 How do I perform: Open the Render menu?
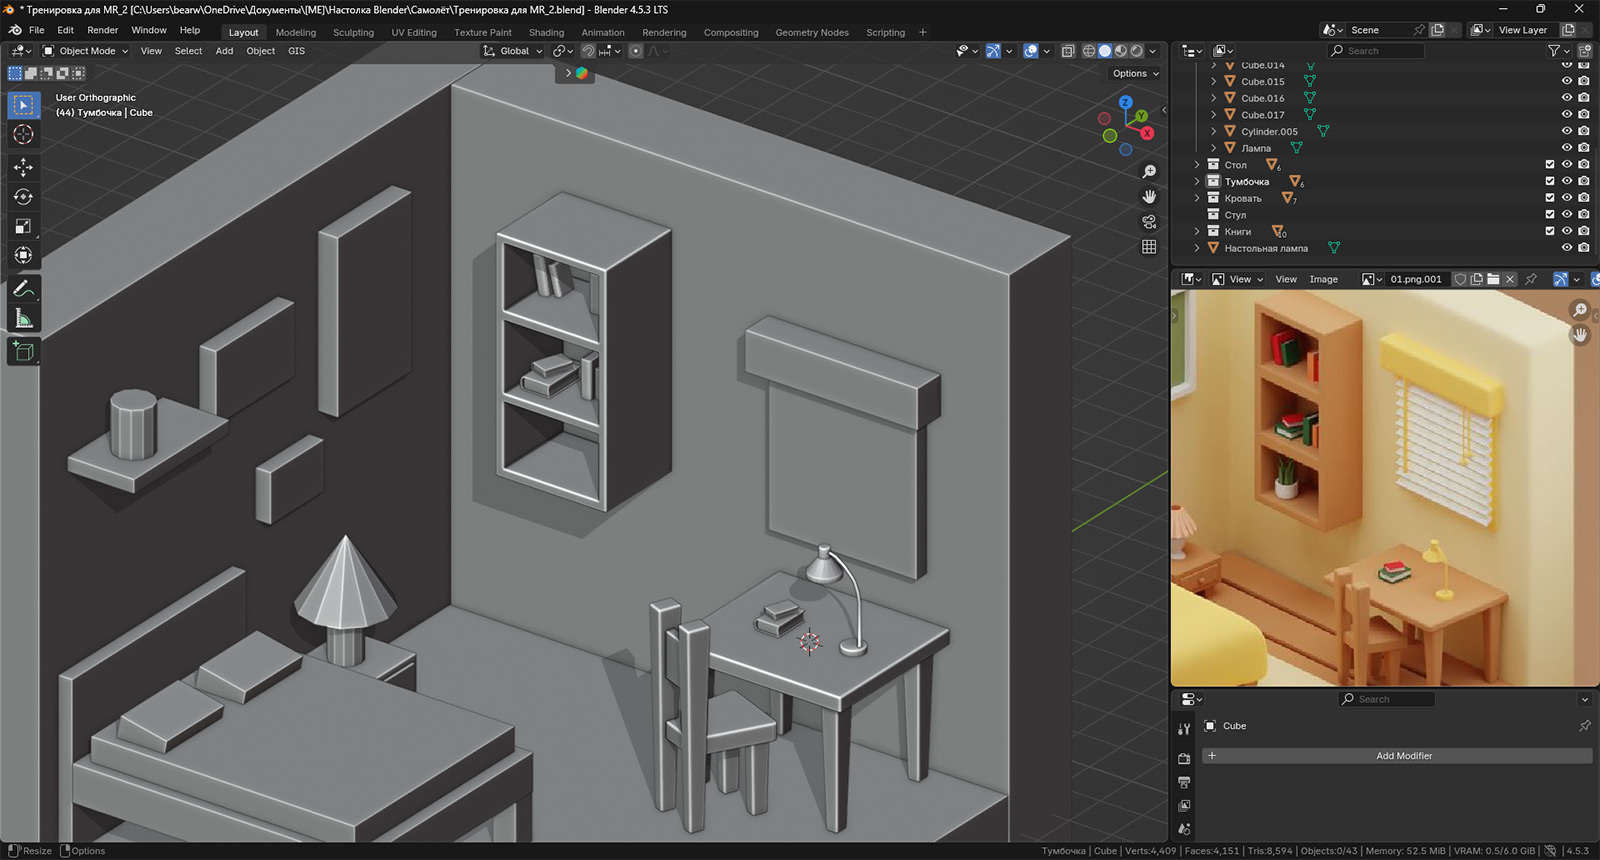point(102,30)
